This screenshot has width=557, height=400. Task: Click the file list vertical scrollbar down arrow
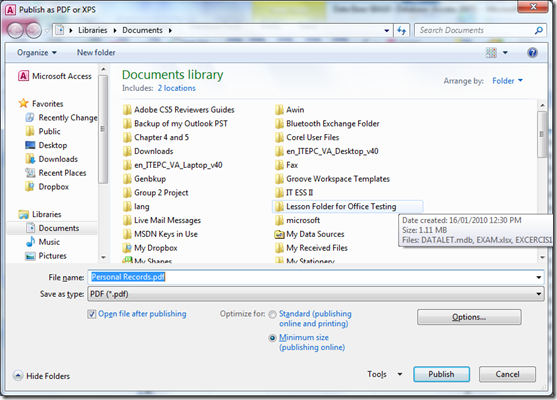point(542,257)
